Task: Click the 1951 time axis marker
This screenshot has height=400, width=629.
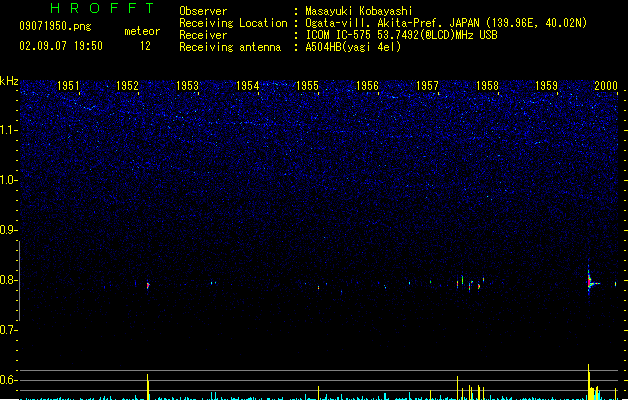Action: tap(68, 86)
